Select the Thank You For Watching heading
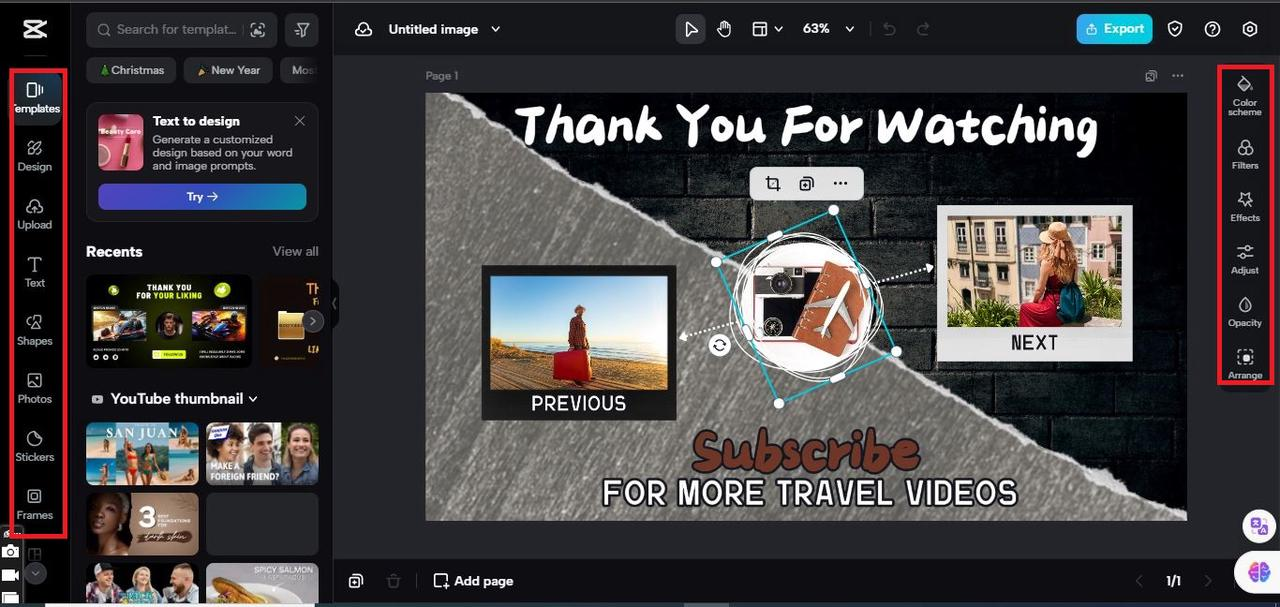Viewport: 1280px width, 607px height. point(805,127)
